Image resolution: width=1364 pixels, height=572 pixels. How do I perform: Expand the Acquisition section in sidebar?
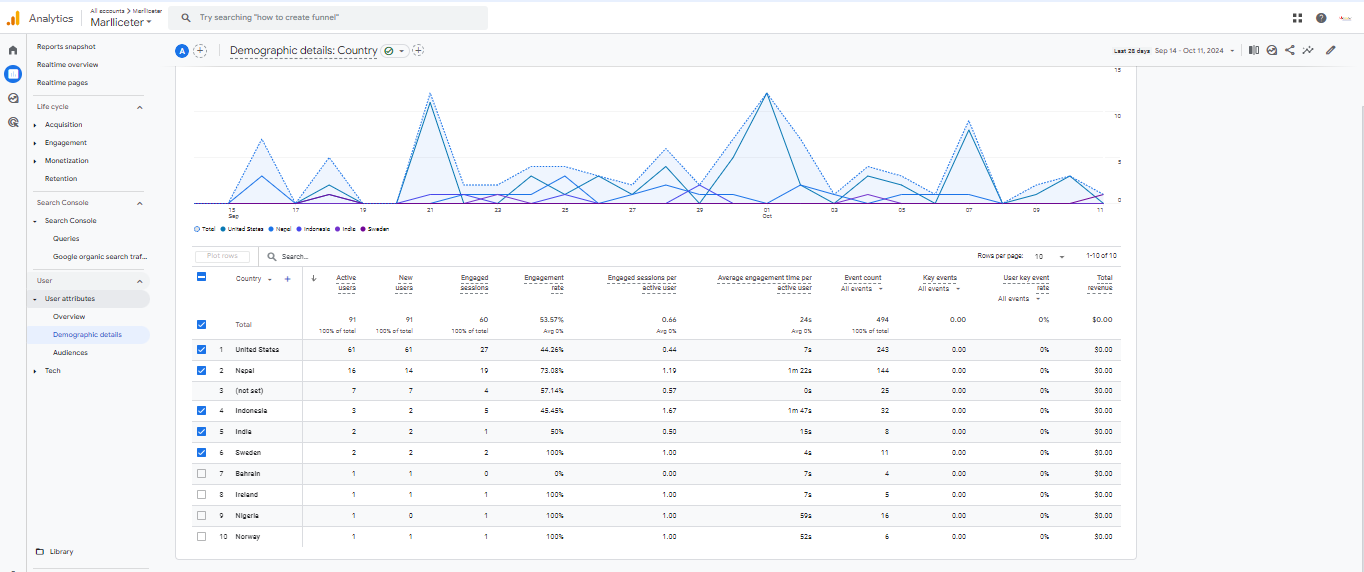point(64,125)
